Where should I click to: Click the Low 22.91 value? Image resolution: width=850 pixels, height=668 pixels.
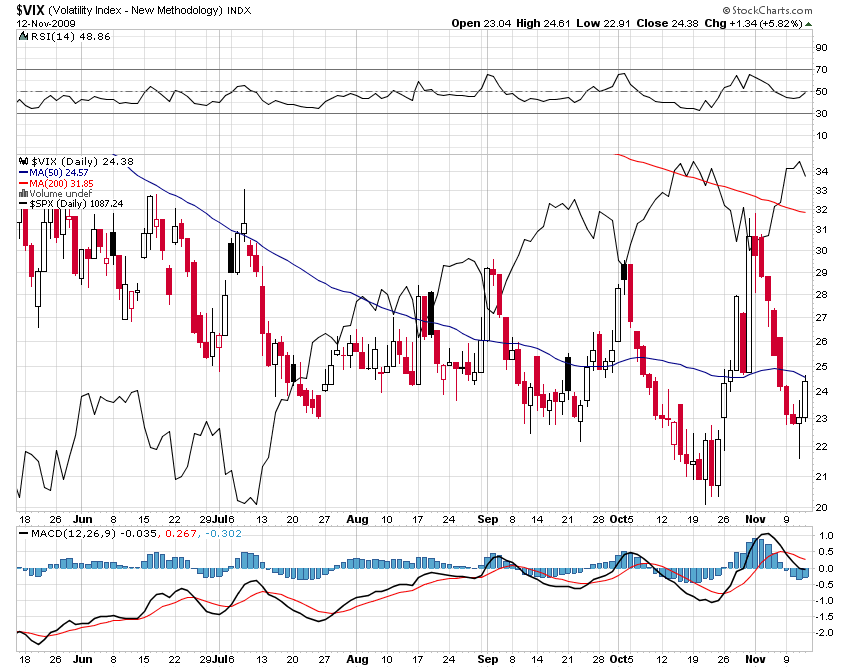click(603, 24)
